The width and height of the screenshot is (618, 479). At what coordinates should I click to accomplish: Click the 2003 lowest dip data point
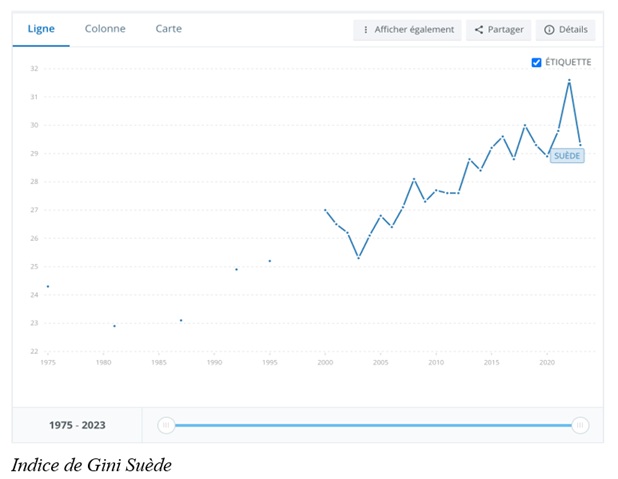pos(358,258)
